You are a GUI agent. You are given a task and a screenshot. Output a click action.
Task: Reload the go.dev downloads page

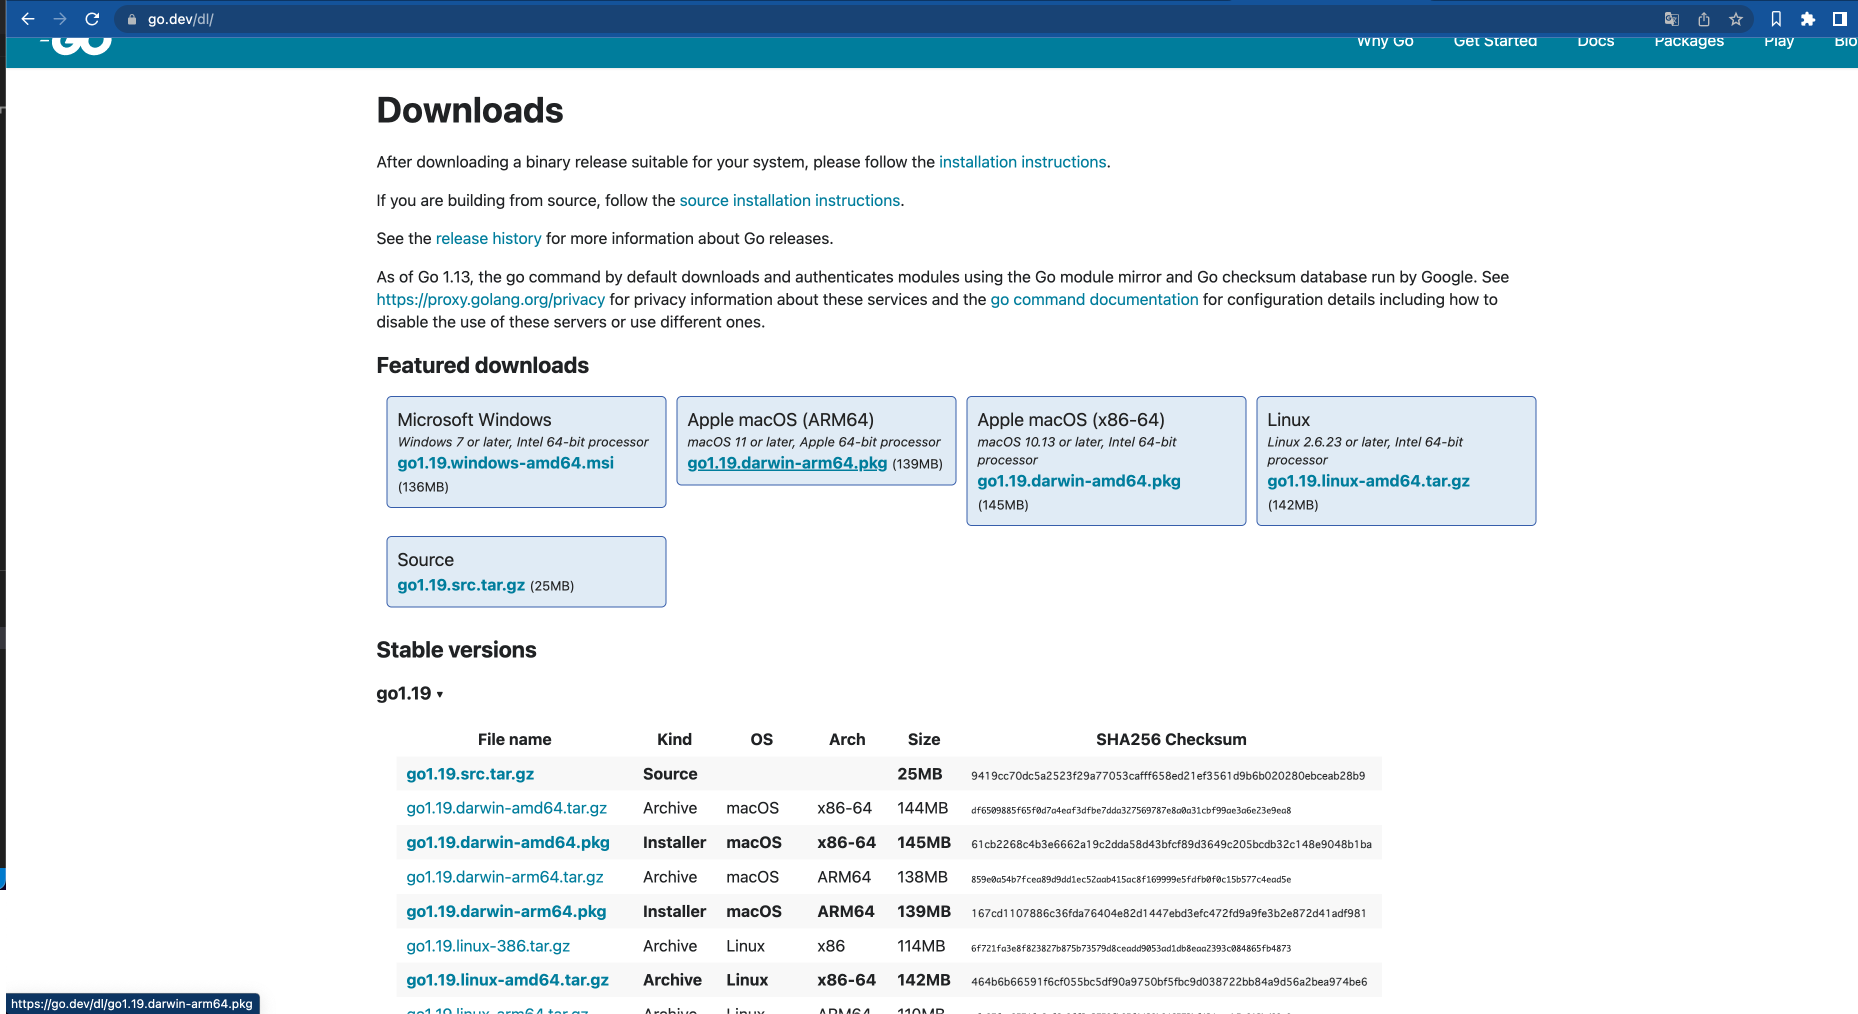point(92,19)
